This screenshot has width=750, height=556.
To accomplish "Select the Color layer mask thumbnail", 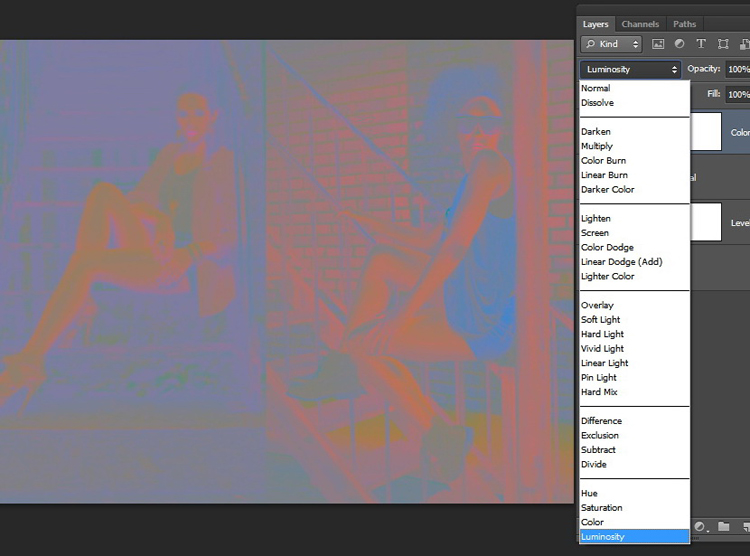I will click(706, 132).
